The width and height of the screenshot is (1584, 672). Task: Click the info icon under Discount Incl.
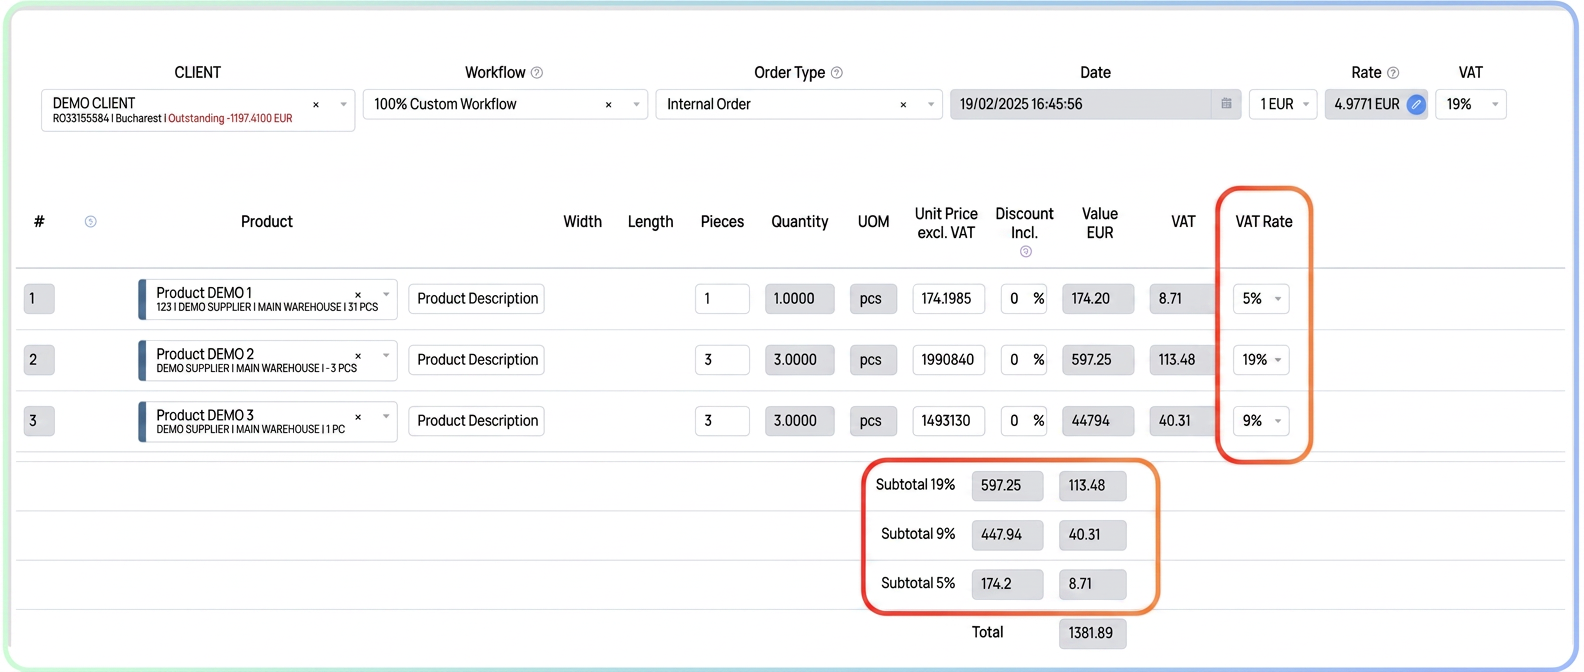1025,252
